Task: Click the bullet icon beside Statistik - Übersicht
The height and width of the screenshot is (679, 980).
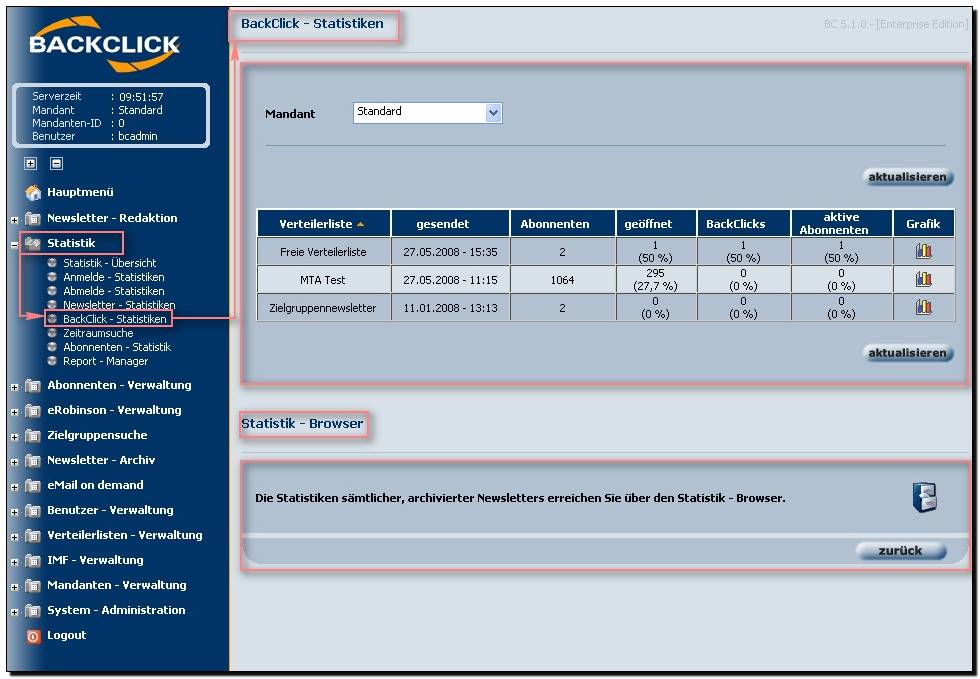Action: pyautogui.click(x=52, y=263)
